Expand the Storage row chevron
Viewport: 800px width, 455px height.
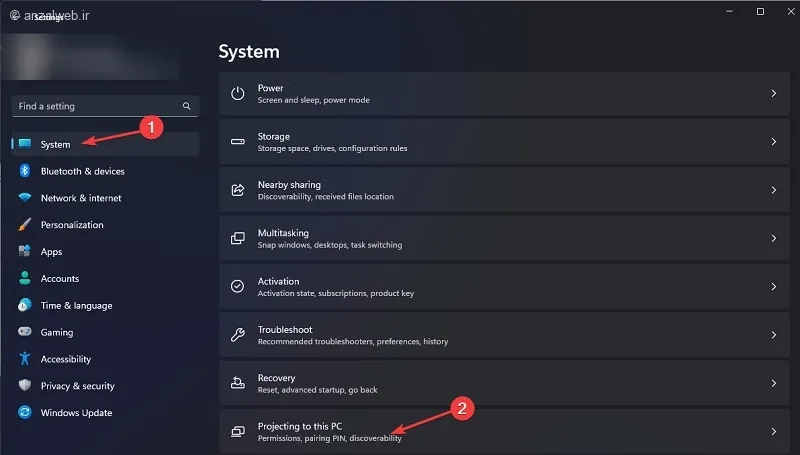pyautogui.click(x=773, y=142)
